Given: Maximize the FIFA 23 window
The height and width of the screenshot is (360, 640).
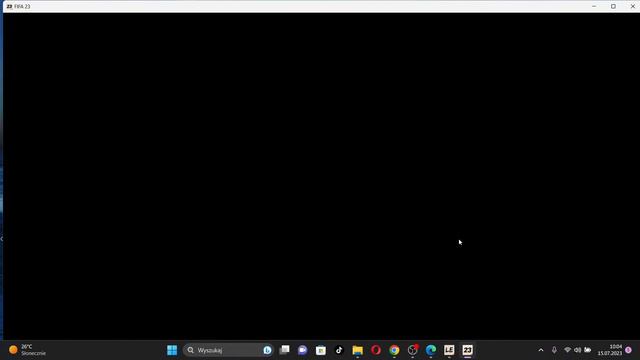Looking at the screenshot, I should pyautogui.click(x=613, y=7).
